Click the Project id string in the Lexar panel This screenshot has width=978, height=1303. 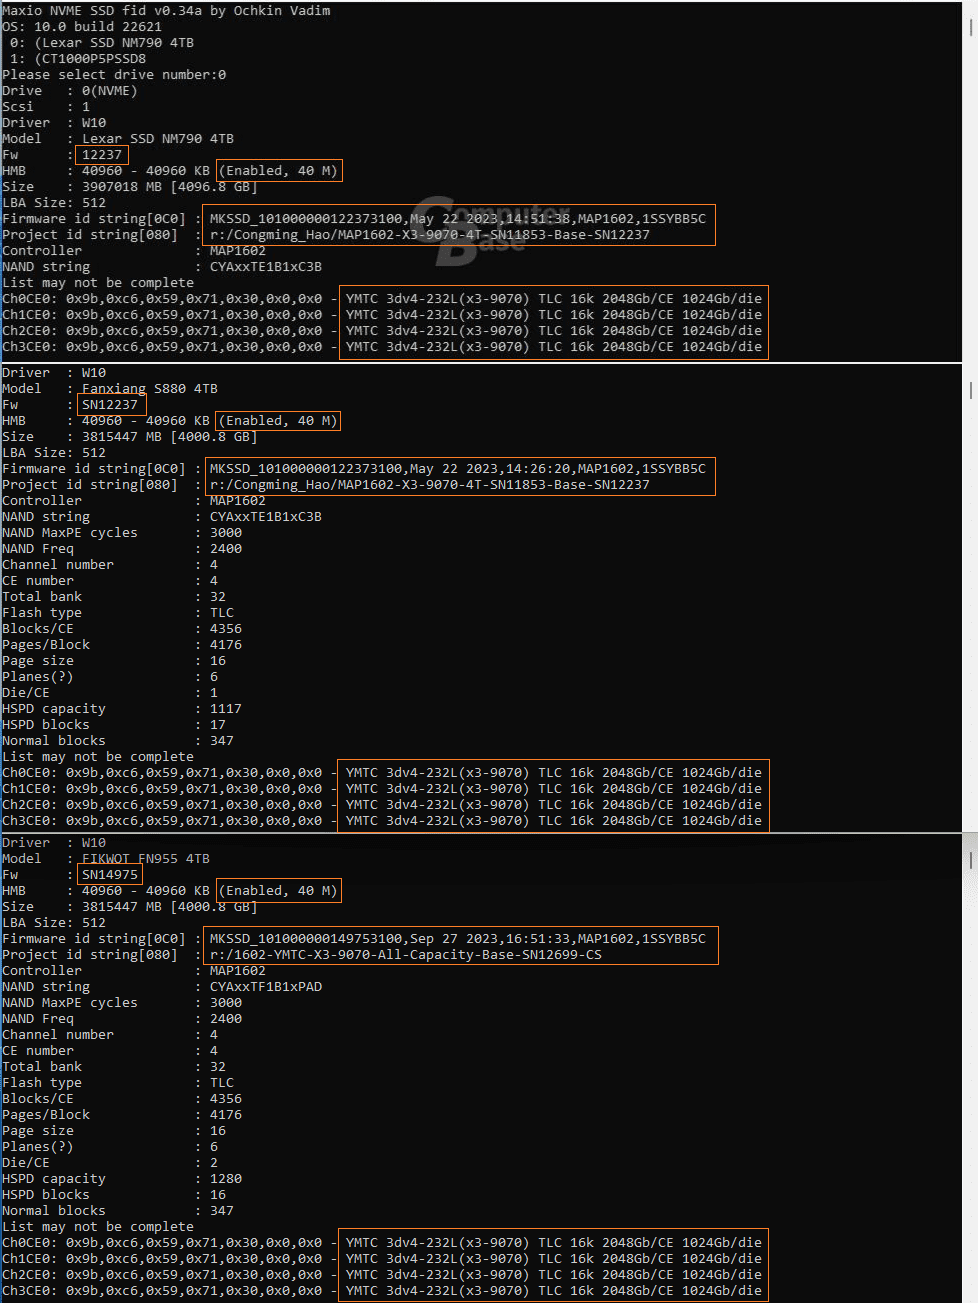click(430, 235)
